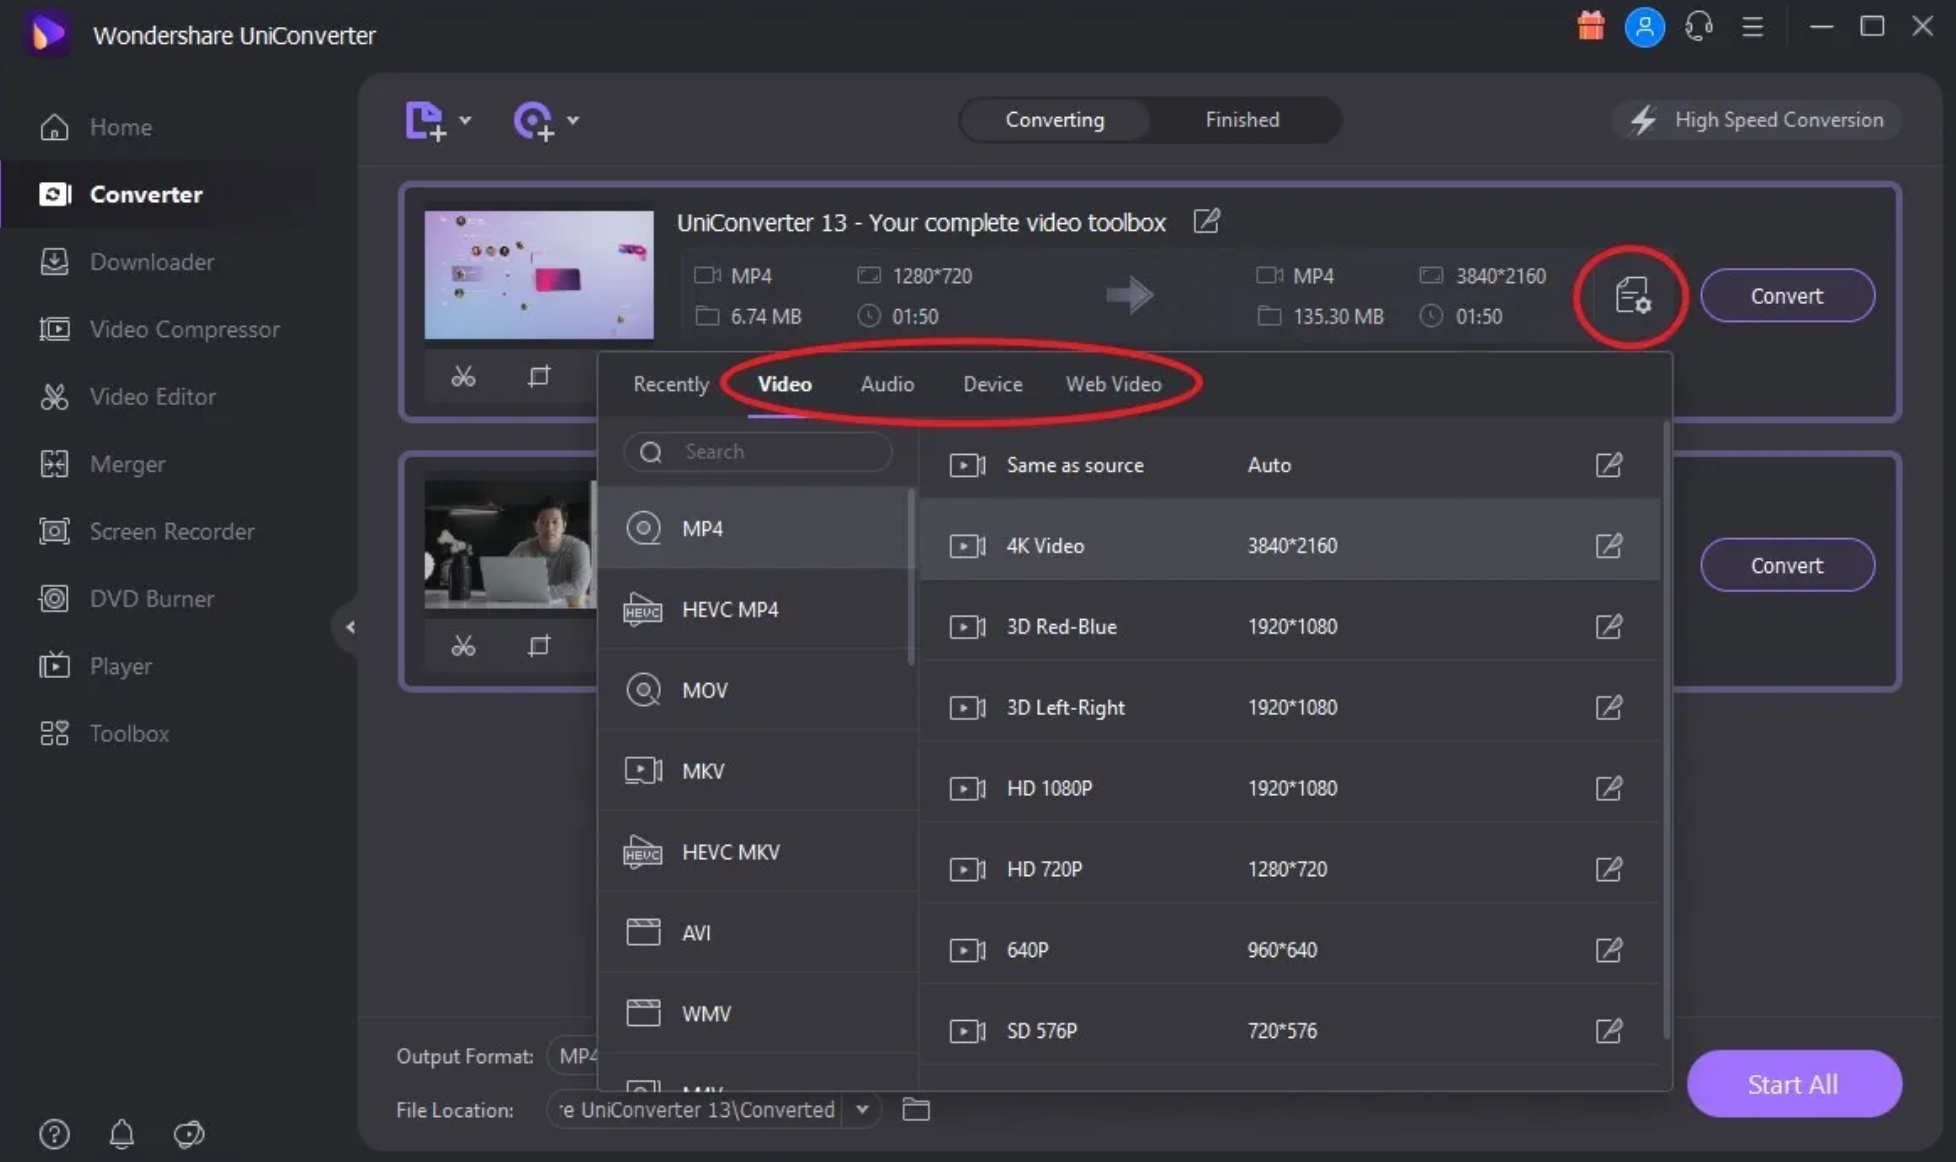Trim first video with scissors icon
The image size is (1956, 1162).
click(x=463, y=376)
